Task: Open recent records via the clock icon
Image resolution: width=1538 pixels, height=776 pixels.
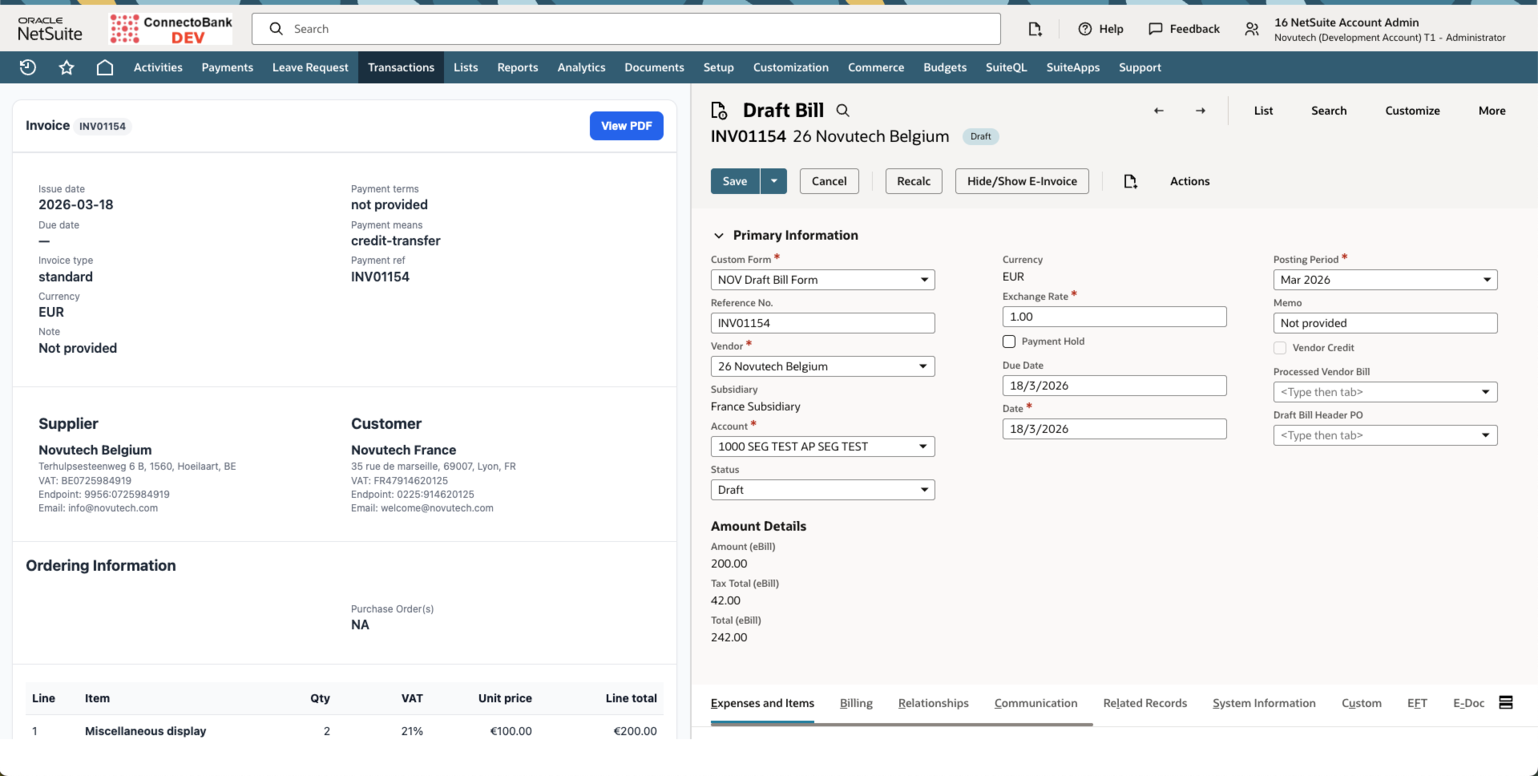Action: (27, 67)
